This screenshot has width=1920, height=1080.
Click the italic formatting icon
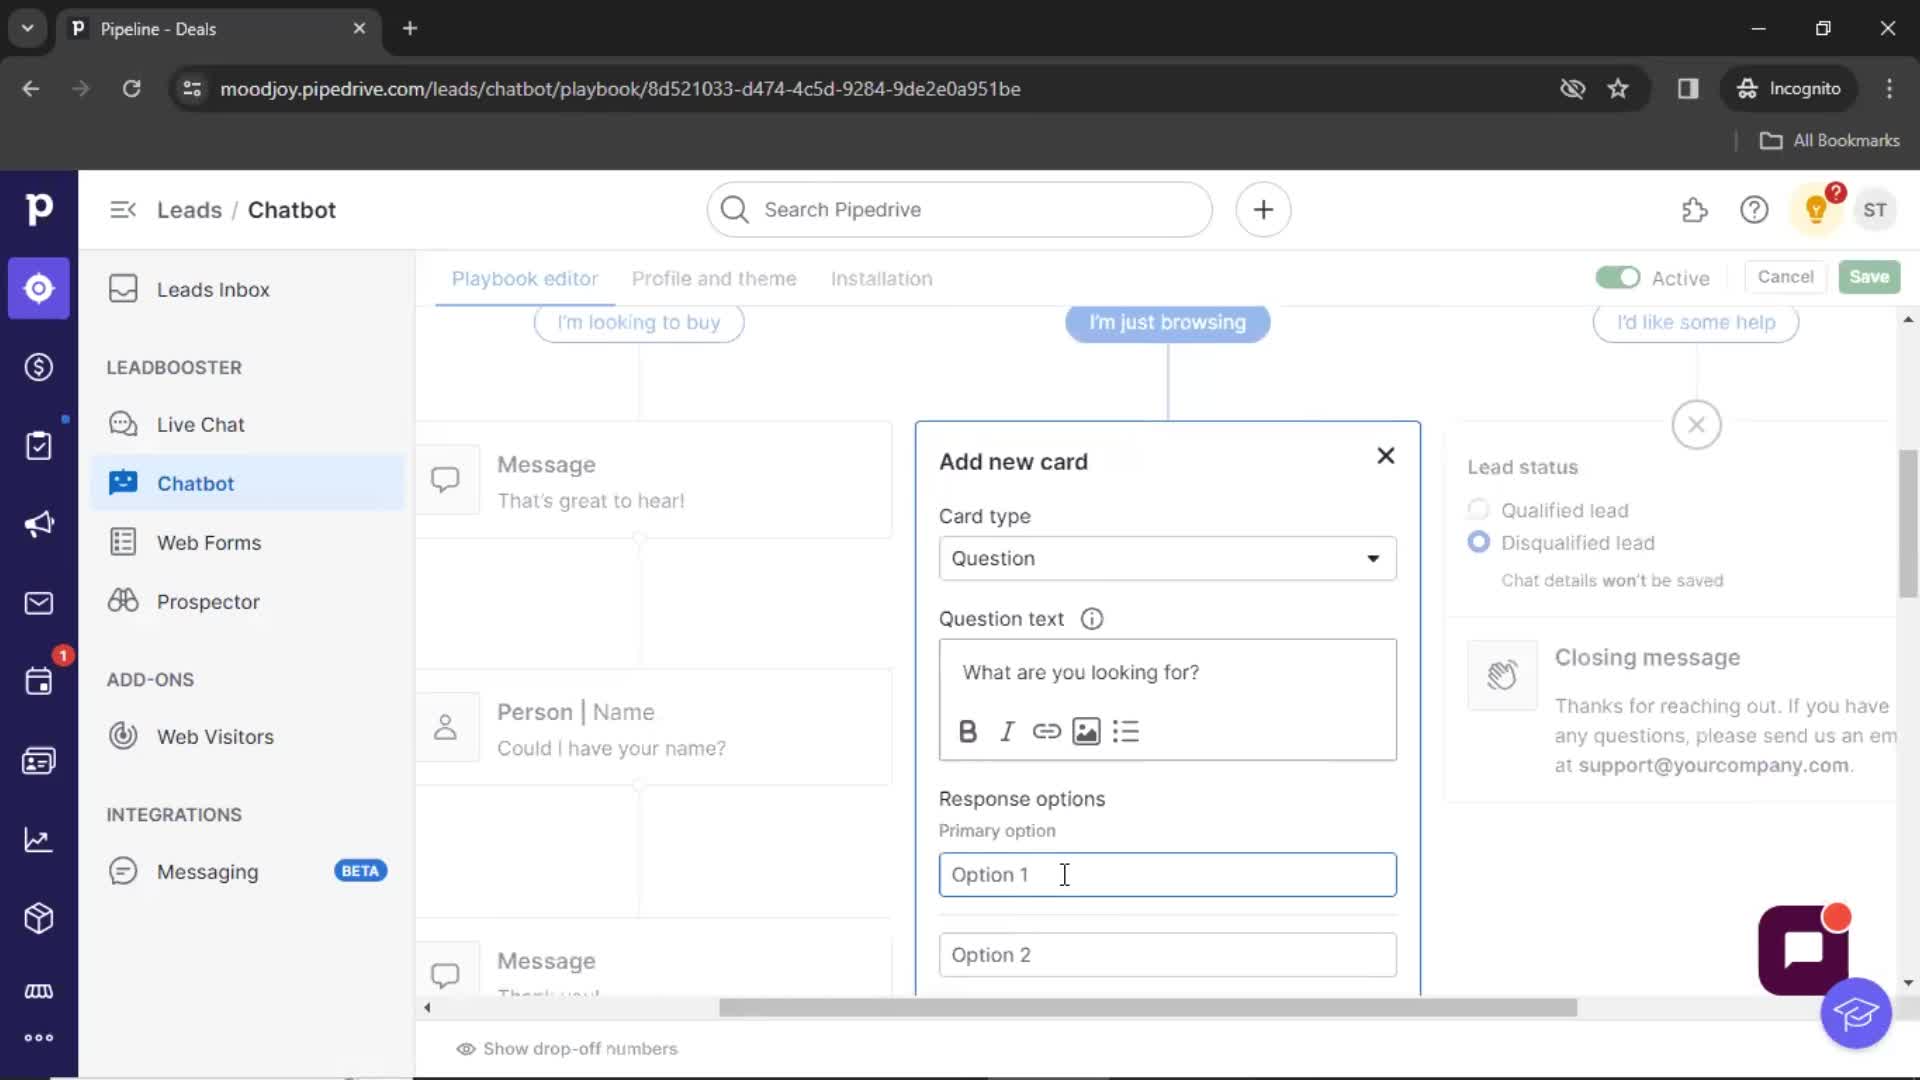pyautogui.click(x=1006, y=732)
